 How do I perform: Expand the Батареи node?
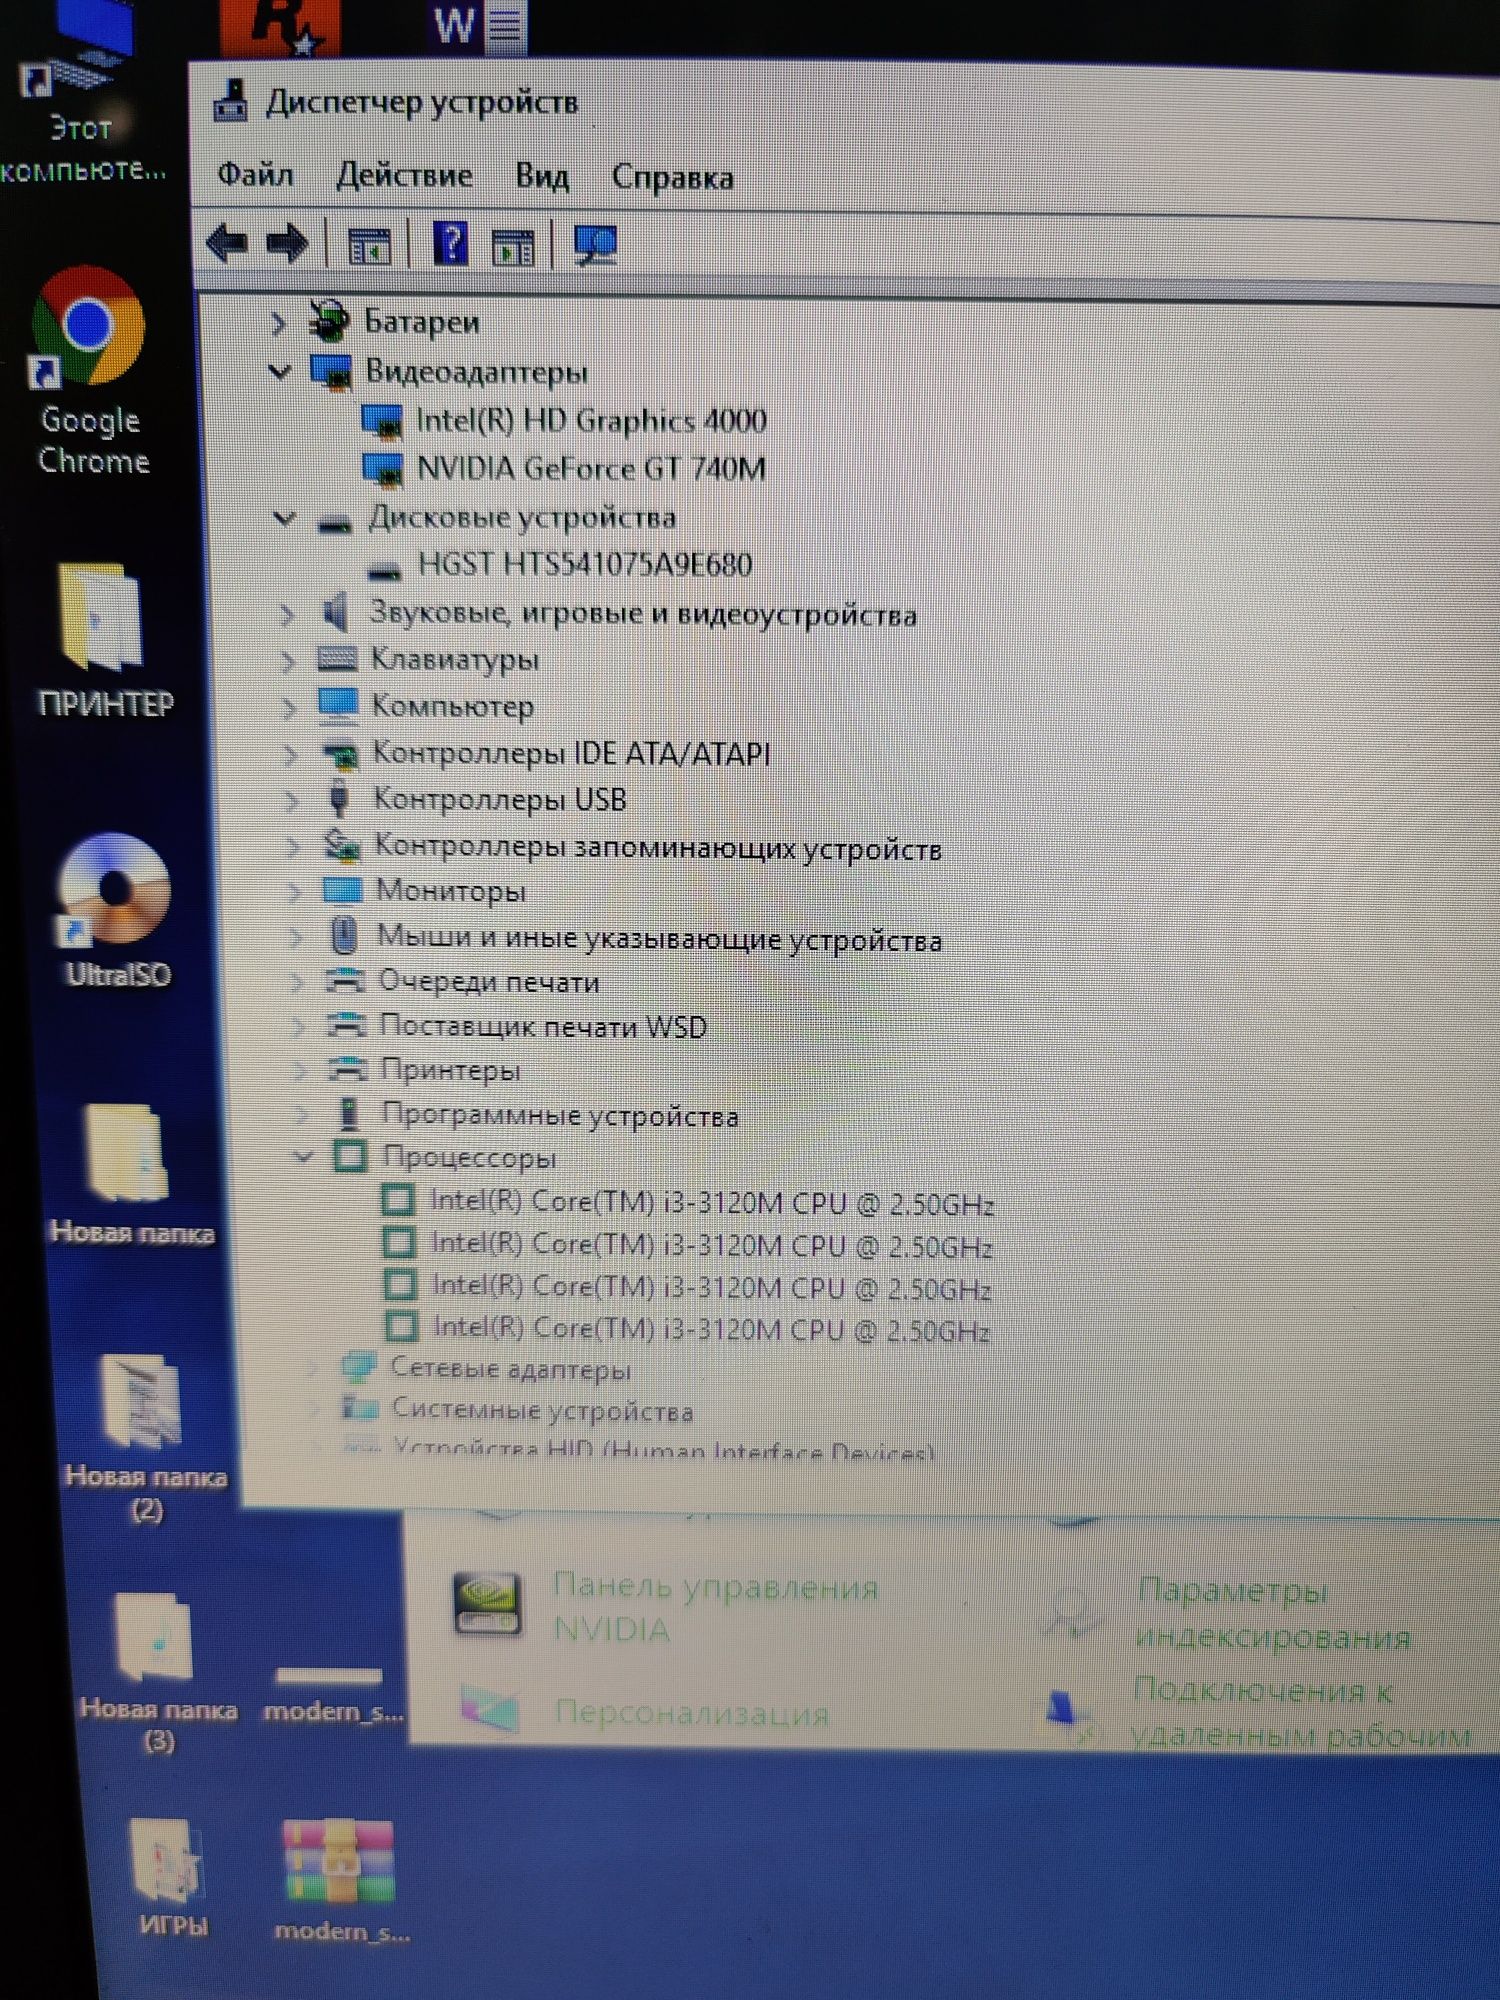[279, 323]
